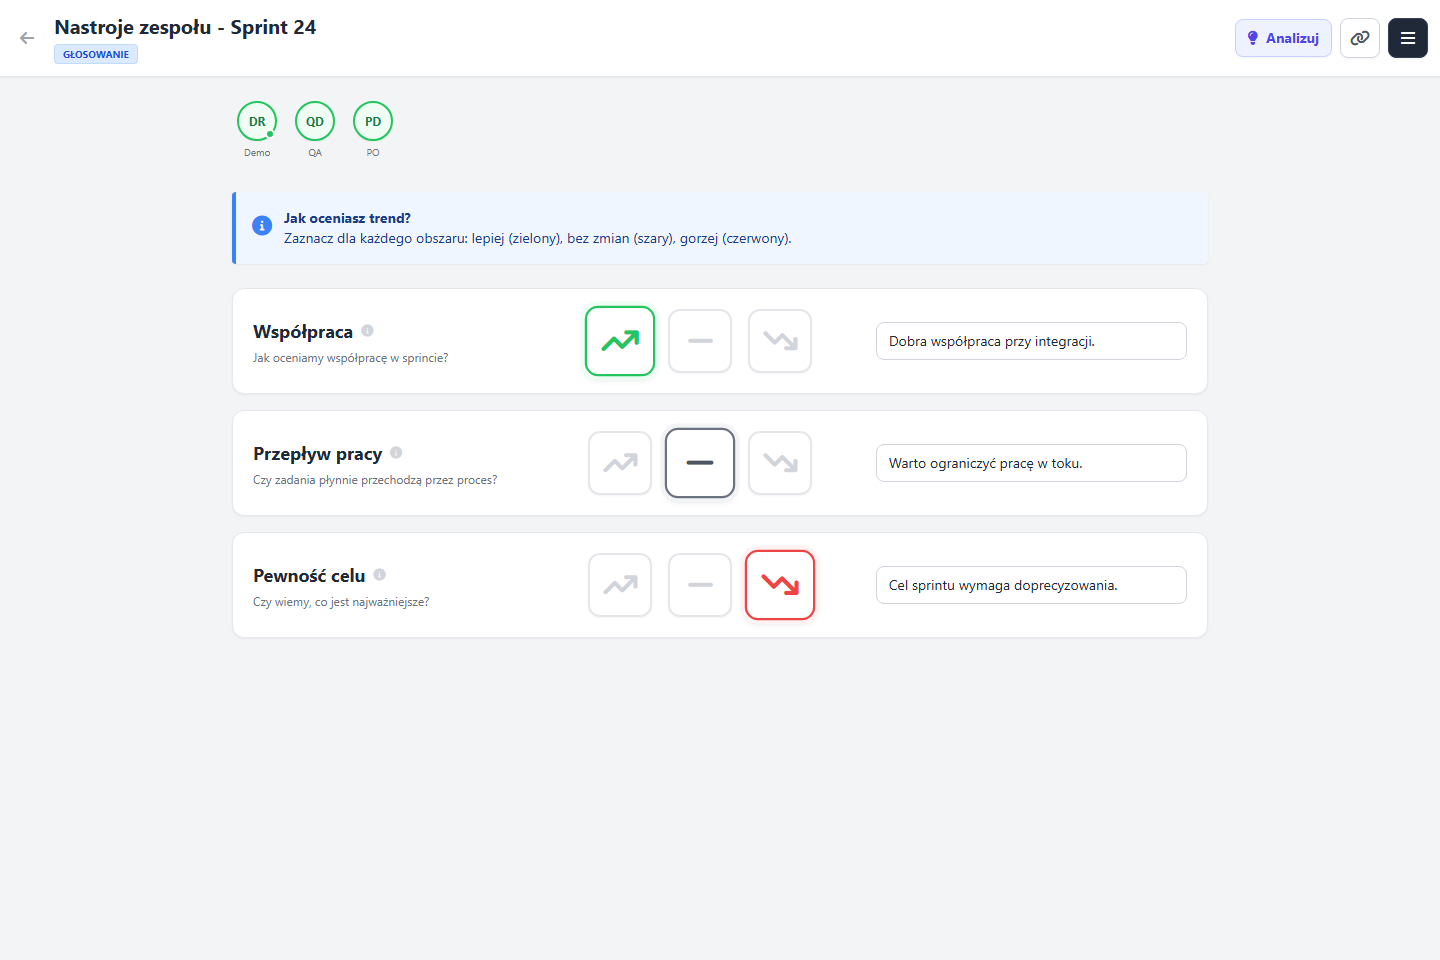Mark Współpraca as no change
1440x960 pixels.
tap(700, 341)
